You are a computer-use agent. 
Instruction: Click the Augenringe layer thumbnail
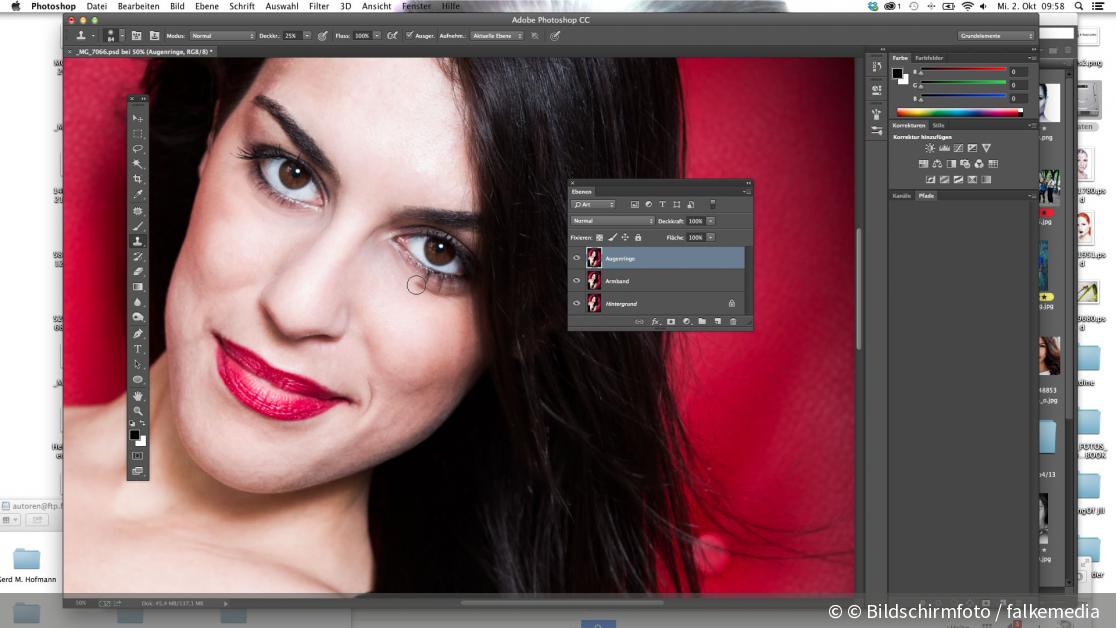point(594,258)
